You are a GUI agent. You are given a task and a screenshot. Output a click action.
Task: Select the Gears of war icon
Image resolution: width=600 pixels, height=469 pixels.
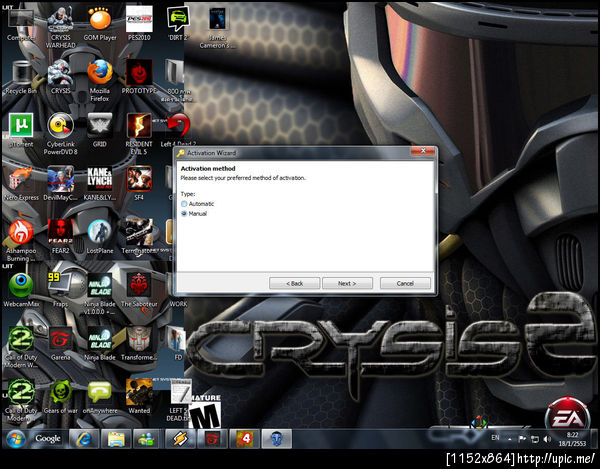tap(60, 397)
